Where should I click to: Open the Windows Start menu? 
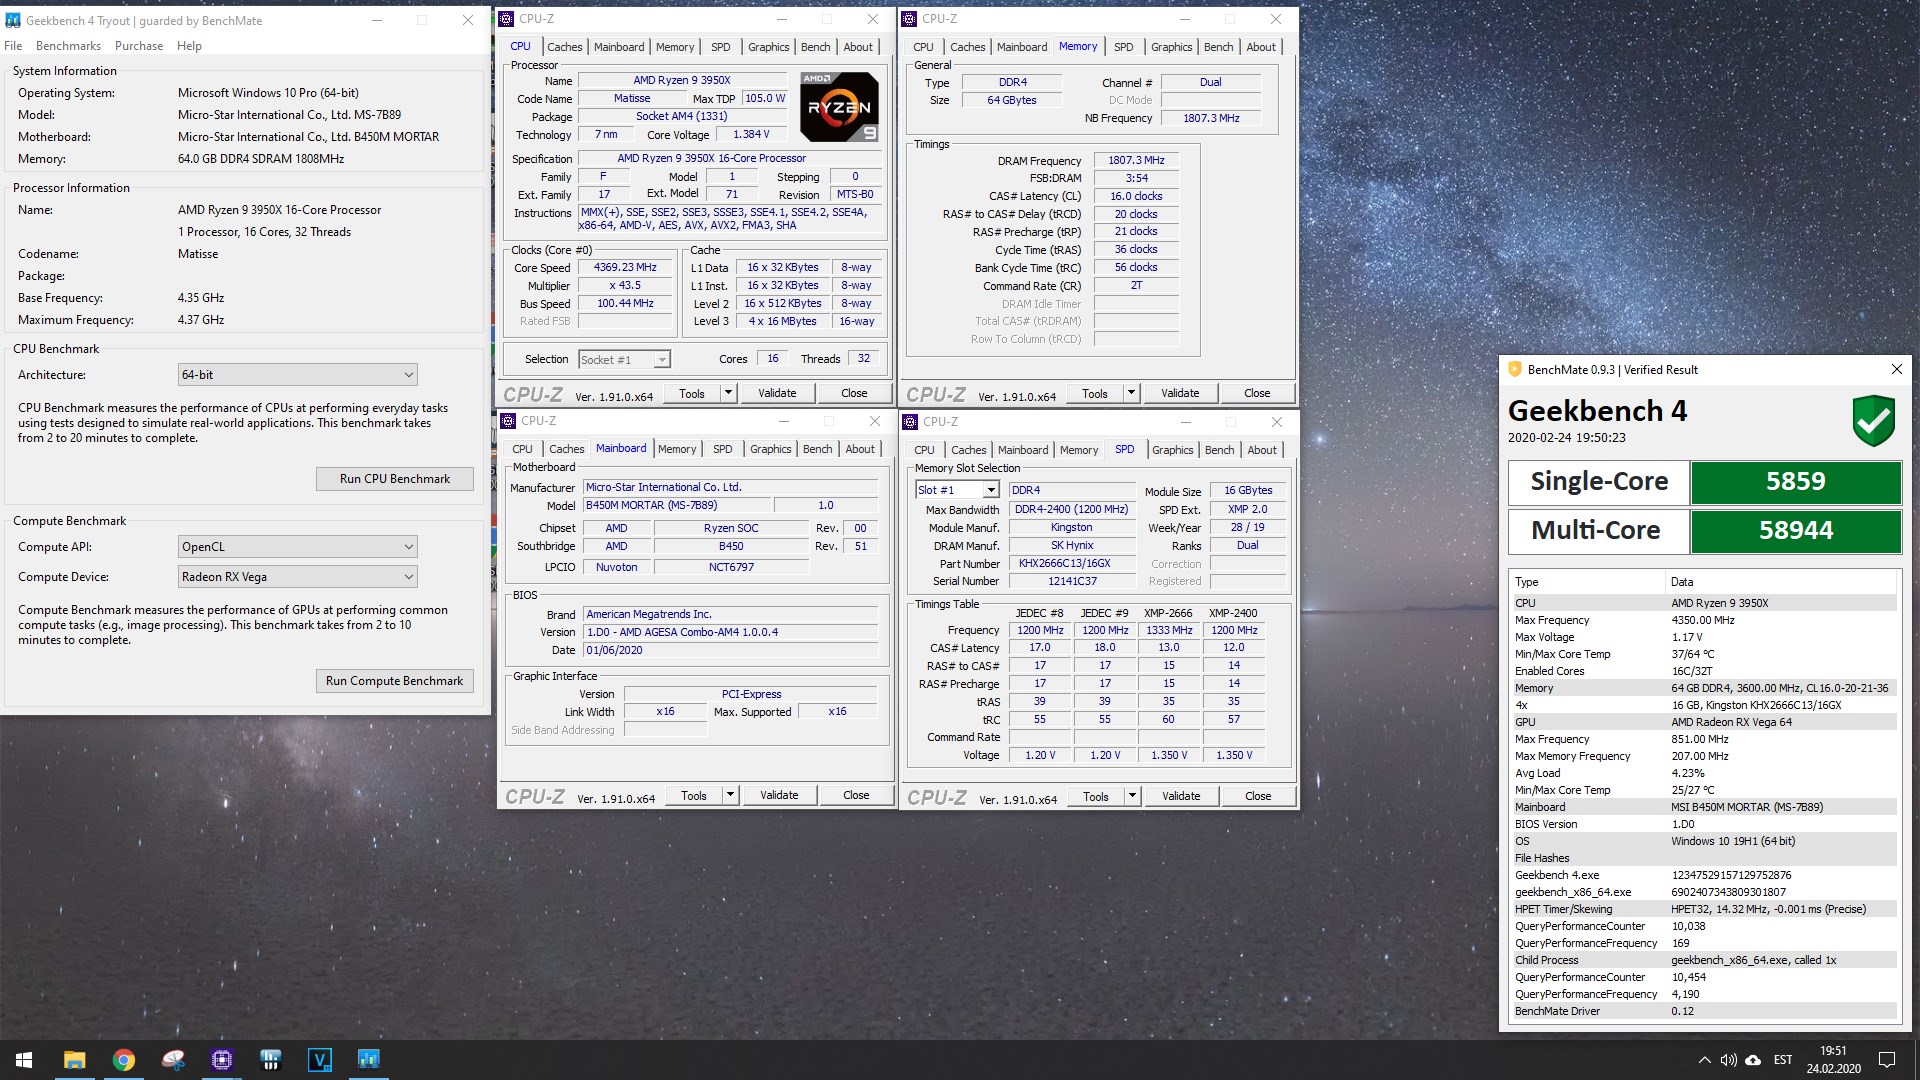click(x=24, y=1060)
